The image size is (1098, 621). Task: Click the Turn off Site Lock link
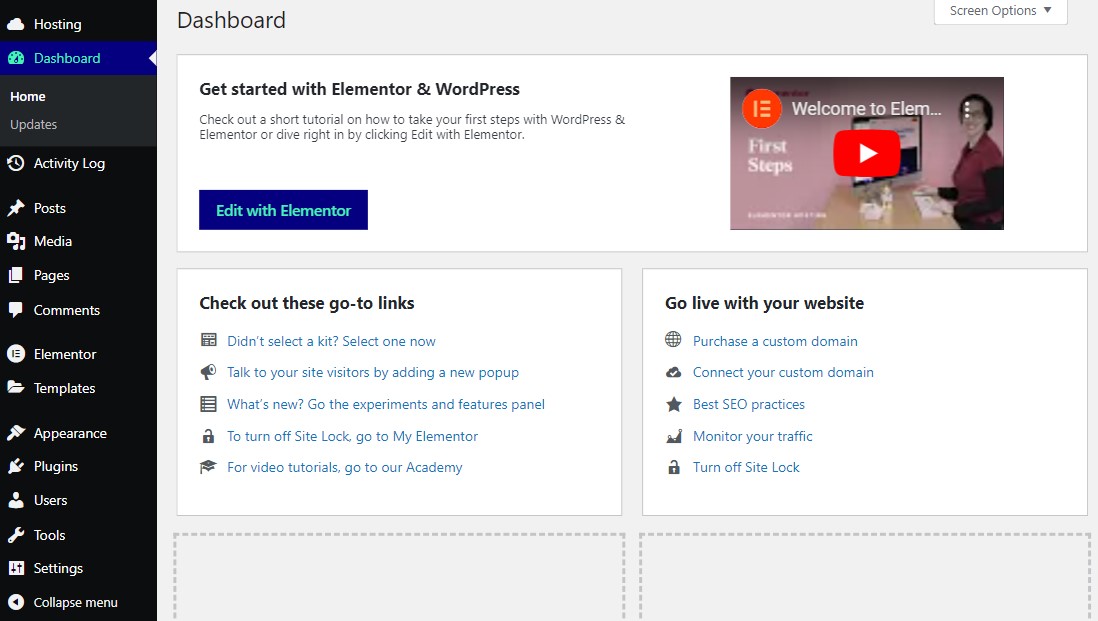(x=746, y=467)
